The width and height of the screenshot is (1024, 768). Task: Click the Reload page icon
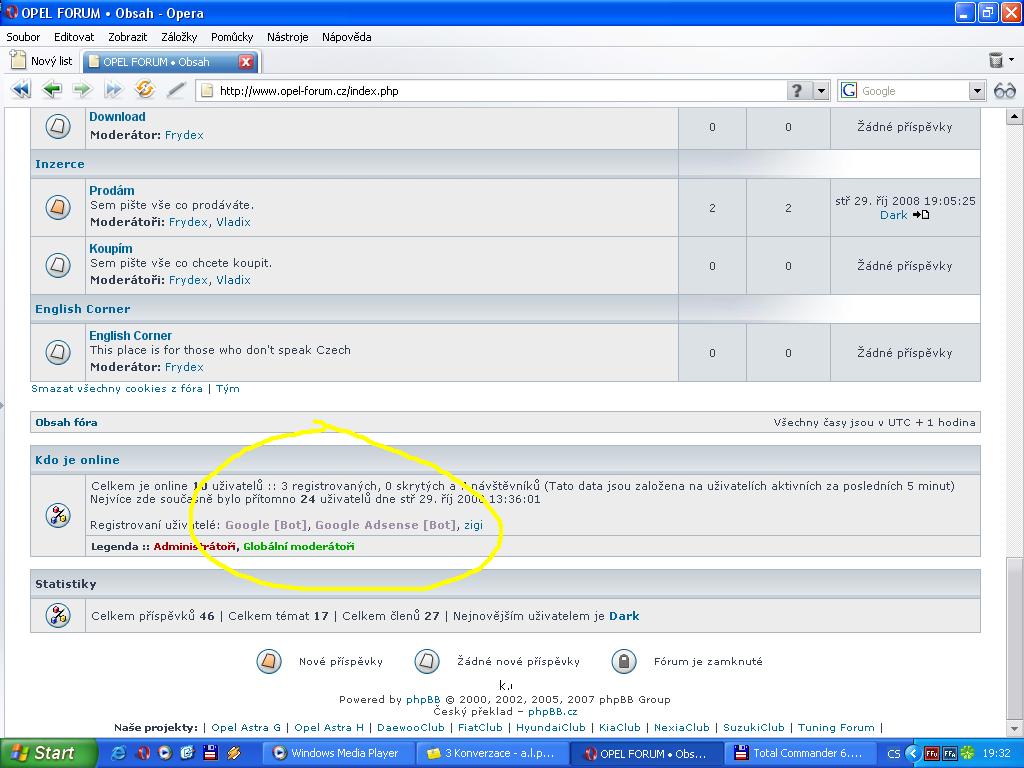coord(145,90)
